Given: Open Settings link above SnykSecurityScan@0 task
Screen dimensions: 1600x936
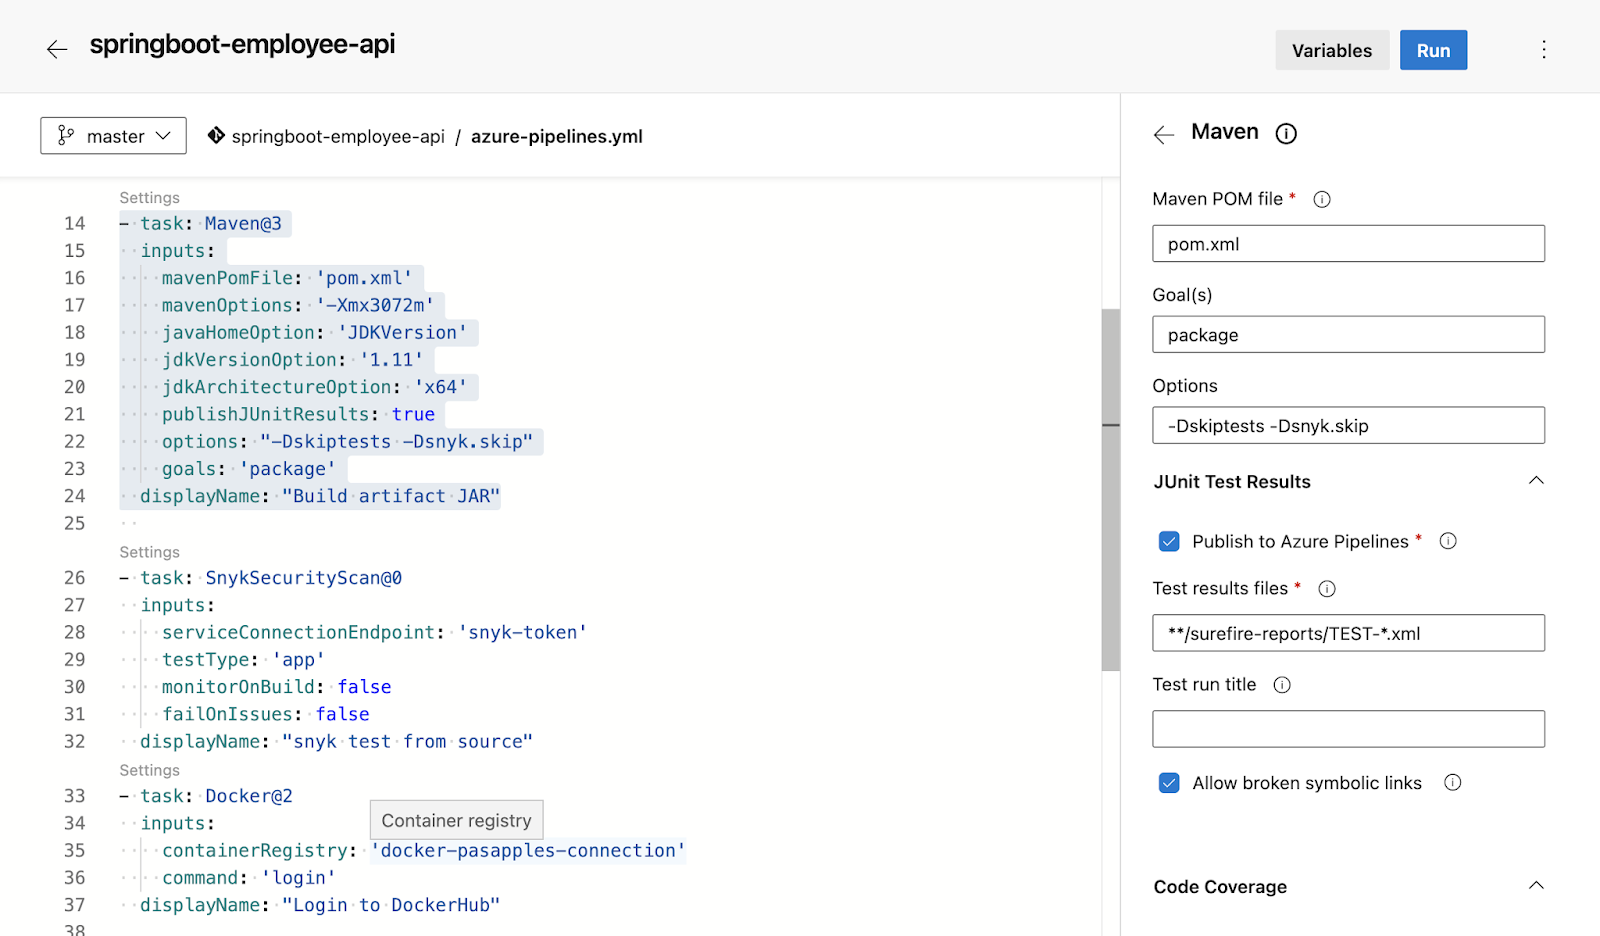Looking at the screenshot, I should pos(150,552).
